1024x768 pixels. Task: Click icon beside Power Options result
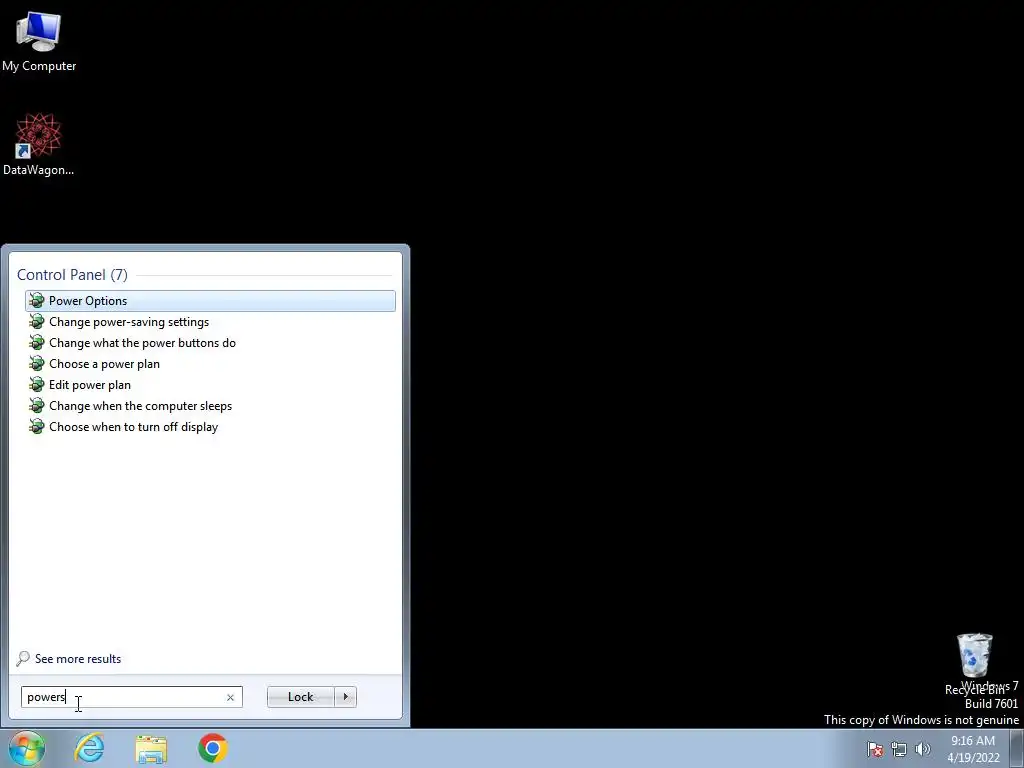click(37, 300)
